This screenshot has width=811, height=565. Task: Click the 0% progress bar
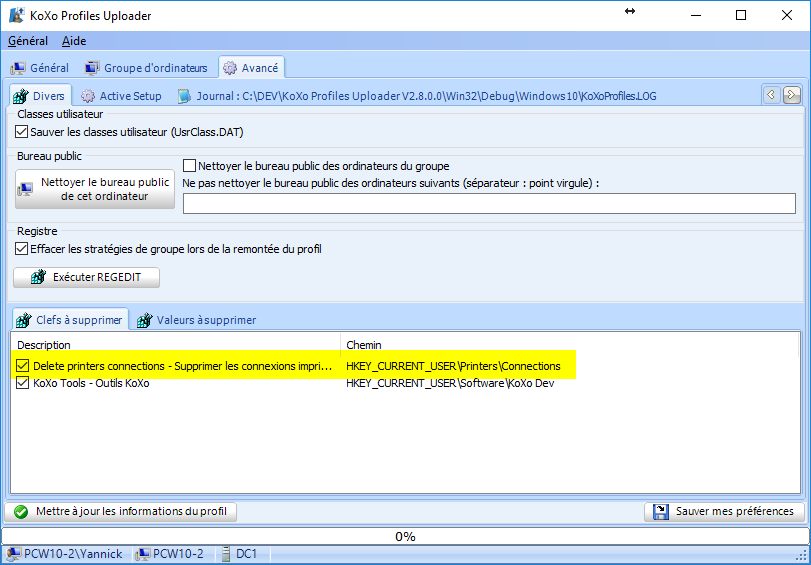tap(405, 536)
